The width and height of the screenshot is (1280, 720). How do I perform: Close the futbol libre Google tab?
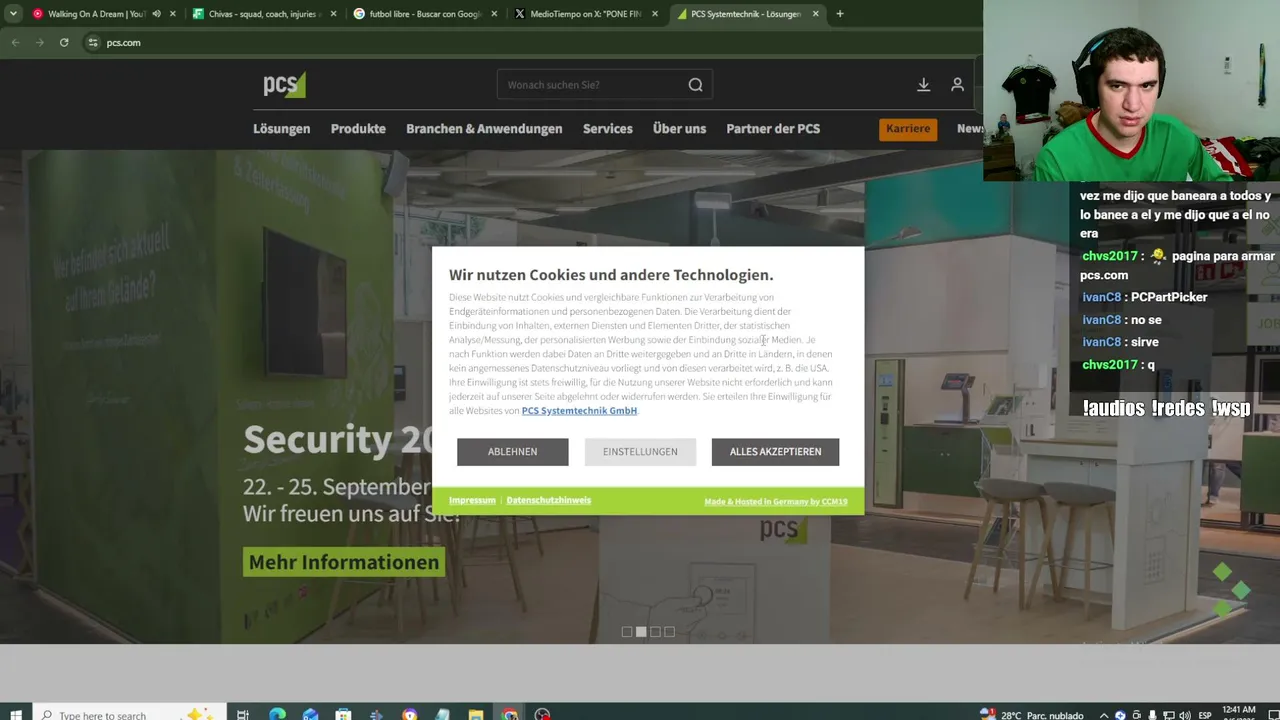tap(494, 14)
